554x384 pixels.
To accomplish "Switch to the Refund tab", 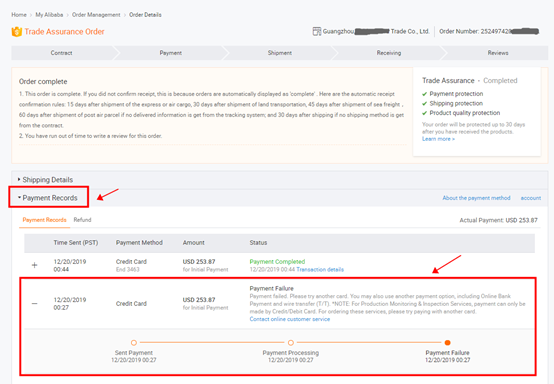I will 82,220.
